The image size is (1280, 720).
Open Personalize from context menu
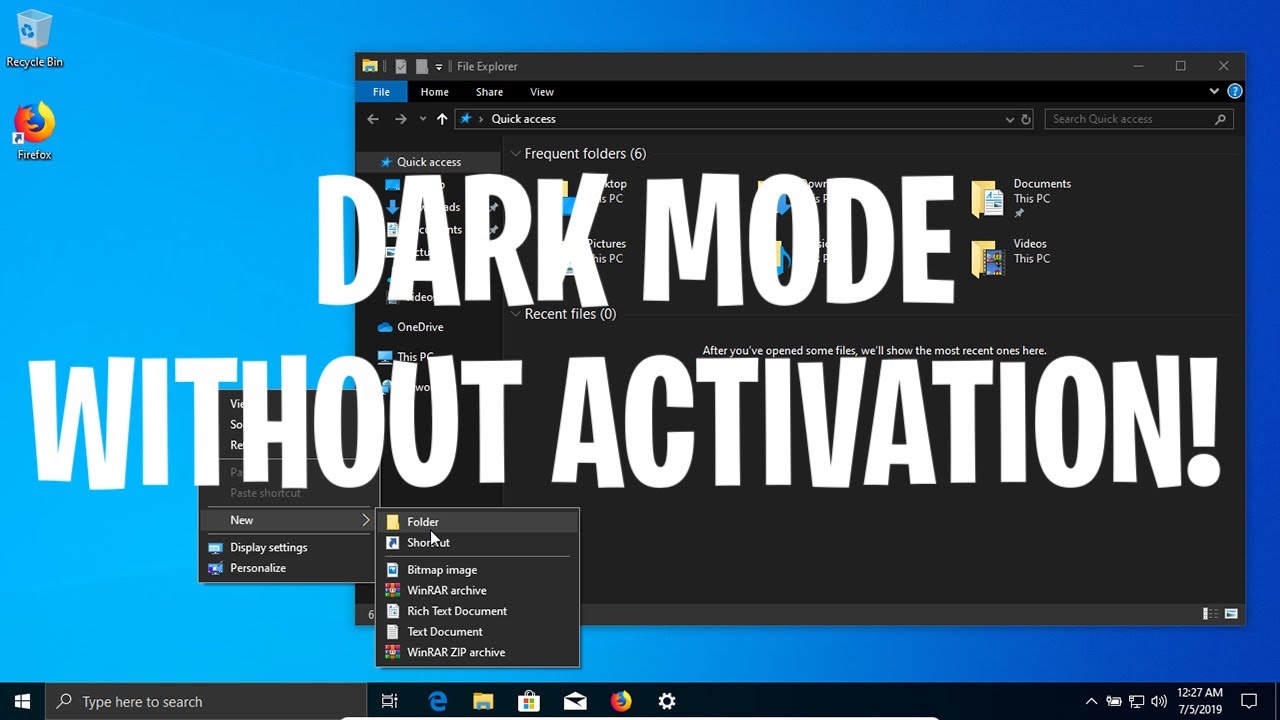288,568
